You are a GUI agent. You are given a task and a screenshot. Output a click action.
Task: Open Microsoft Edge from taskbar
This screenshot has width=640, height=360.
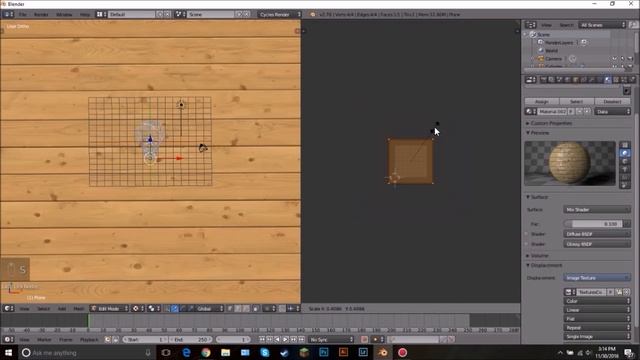(186, 353)
